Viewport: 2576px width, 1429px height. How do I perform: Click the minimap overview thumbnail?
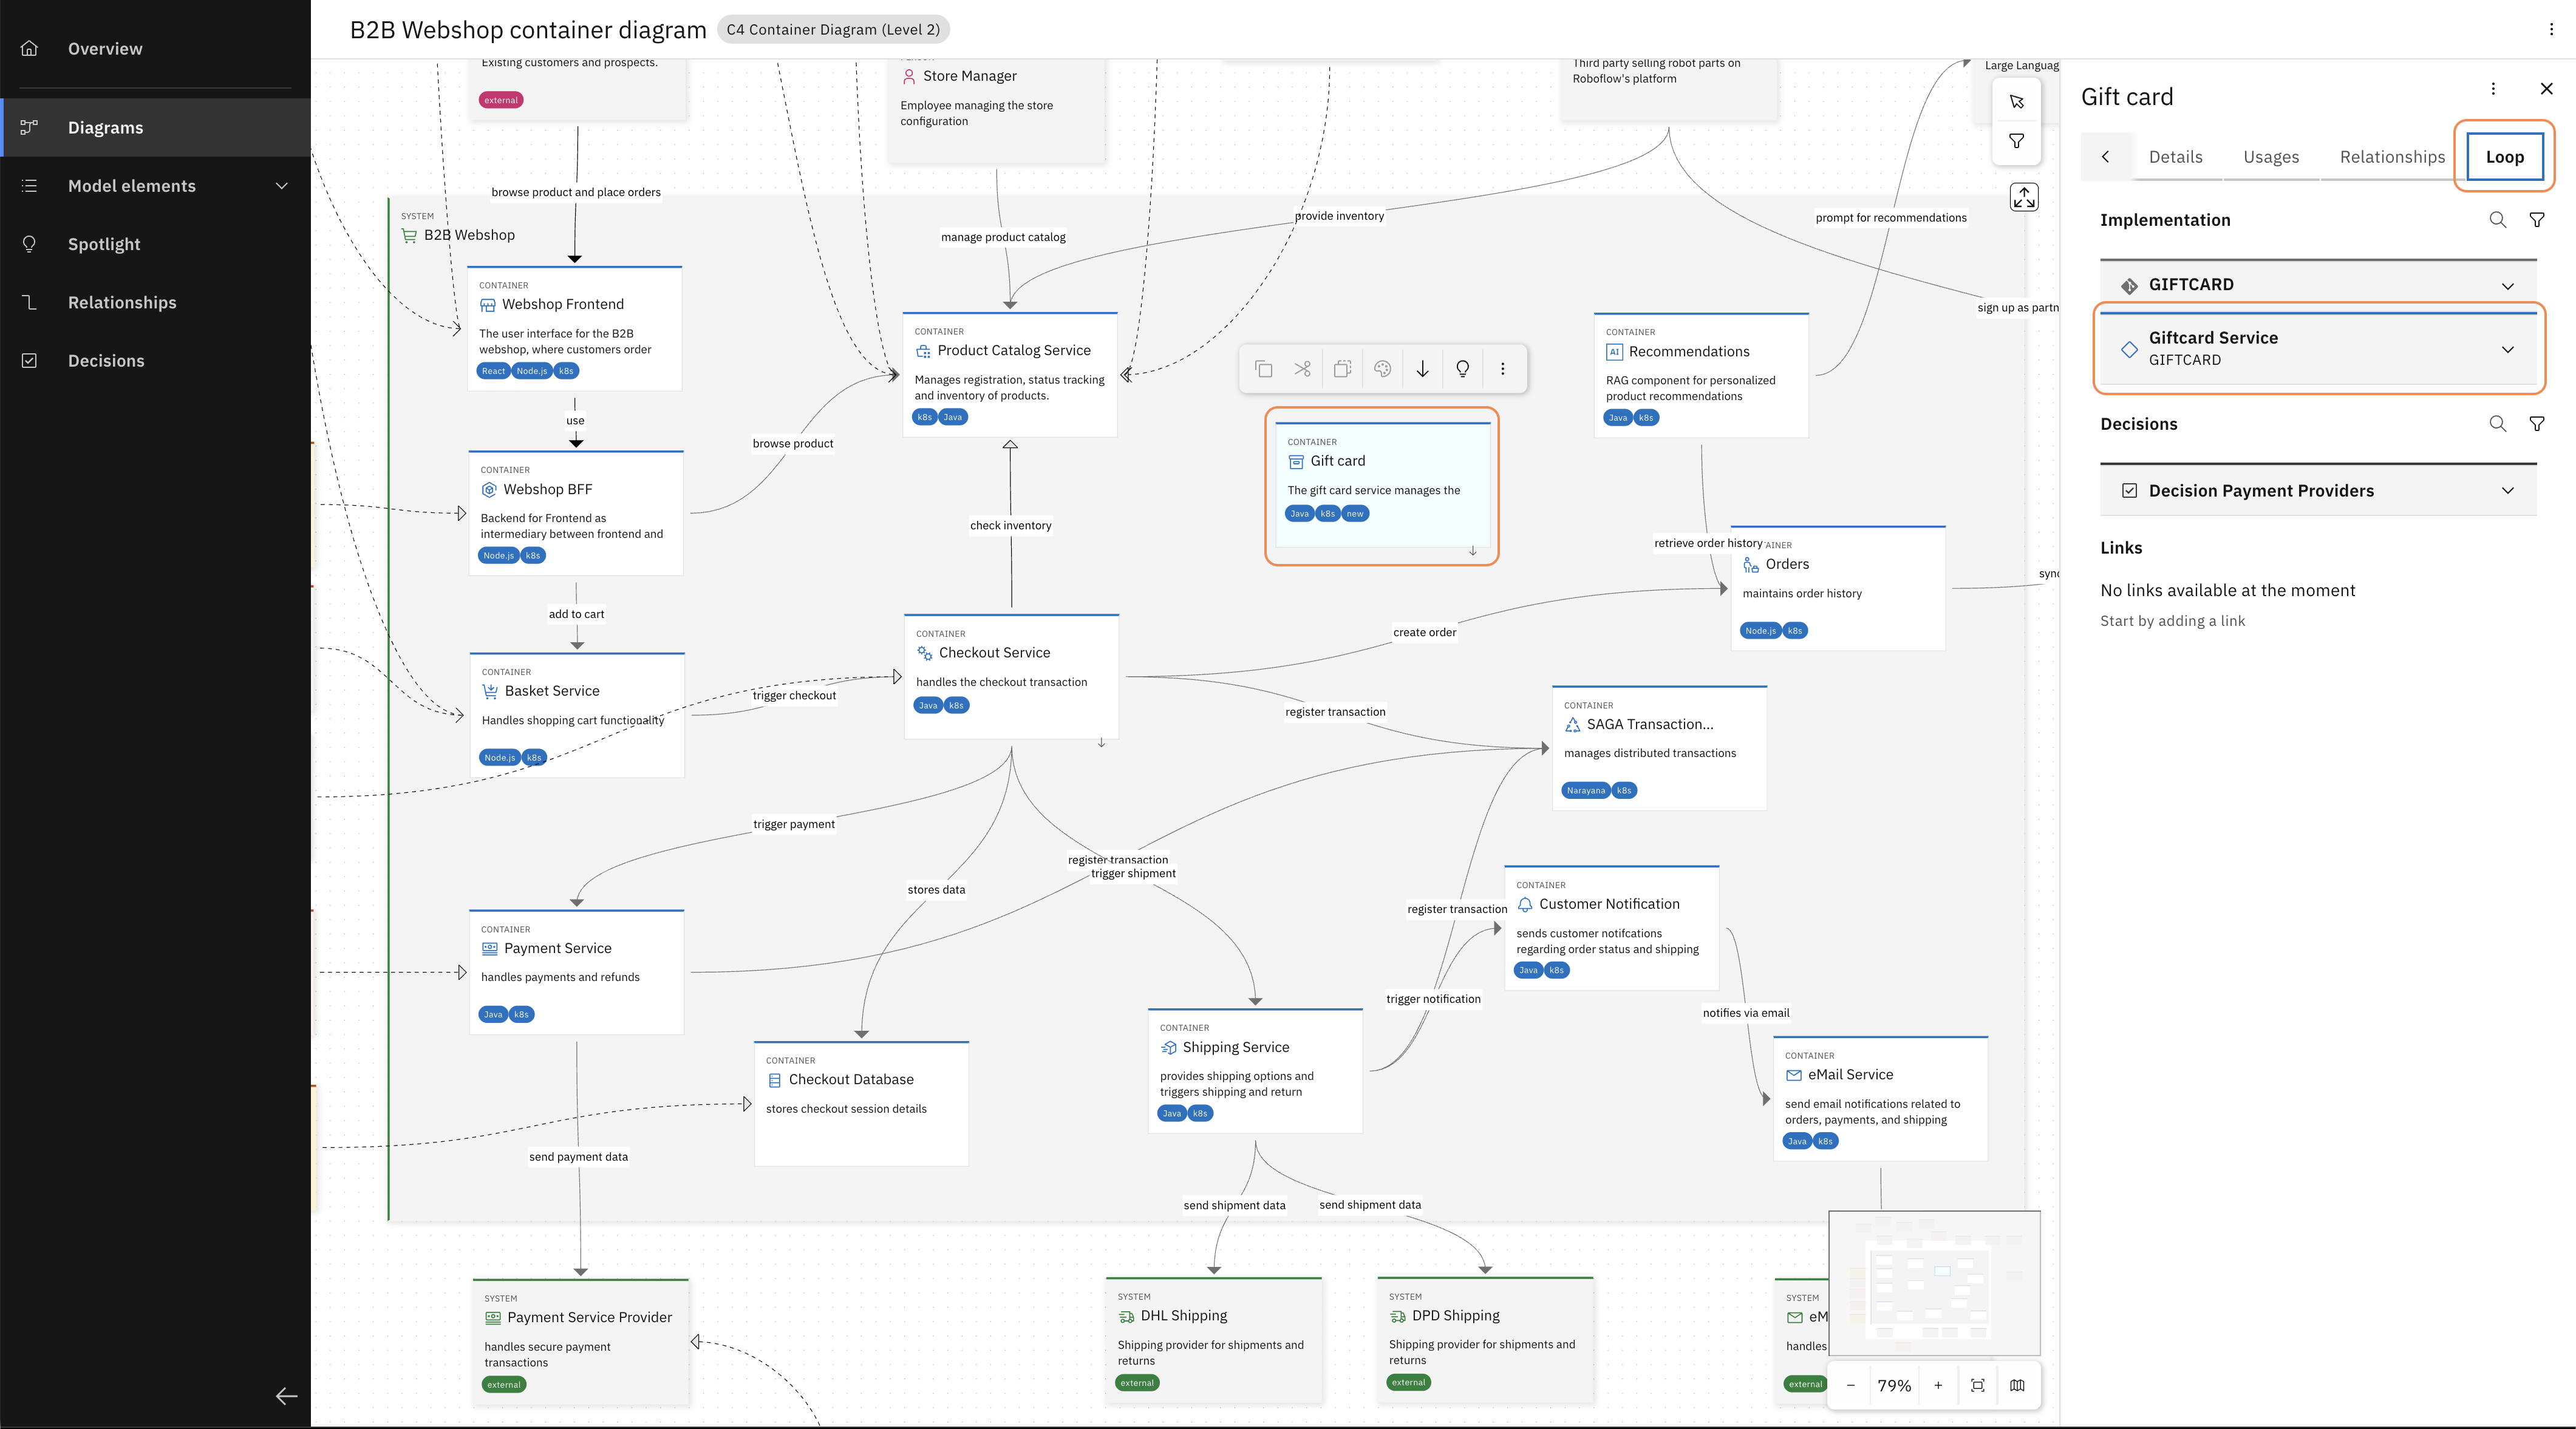pos(1934,1283)
